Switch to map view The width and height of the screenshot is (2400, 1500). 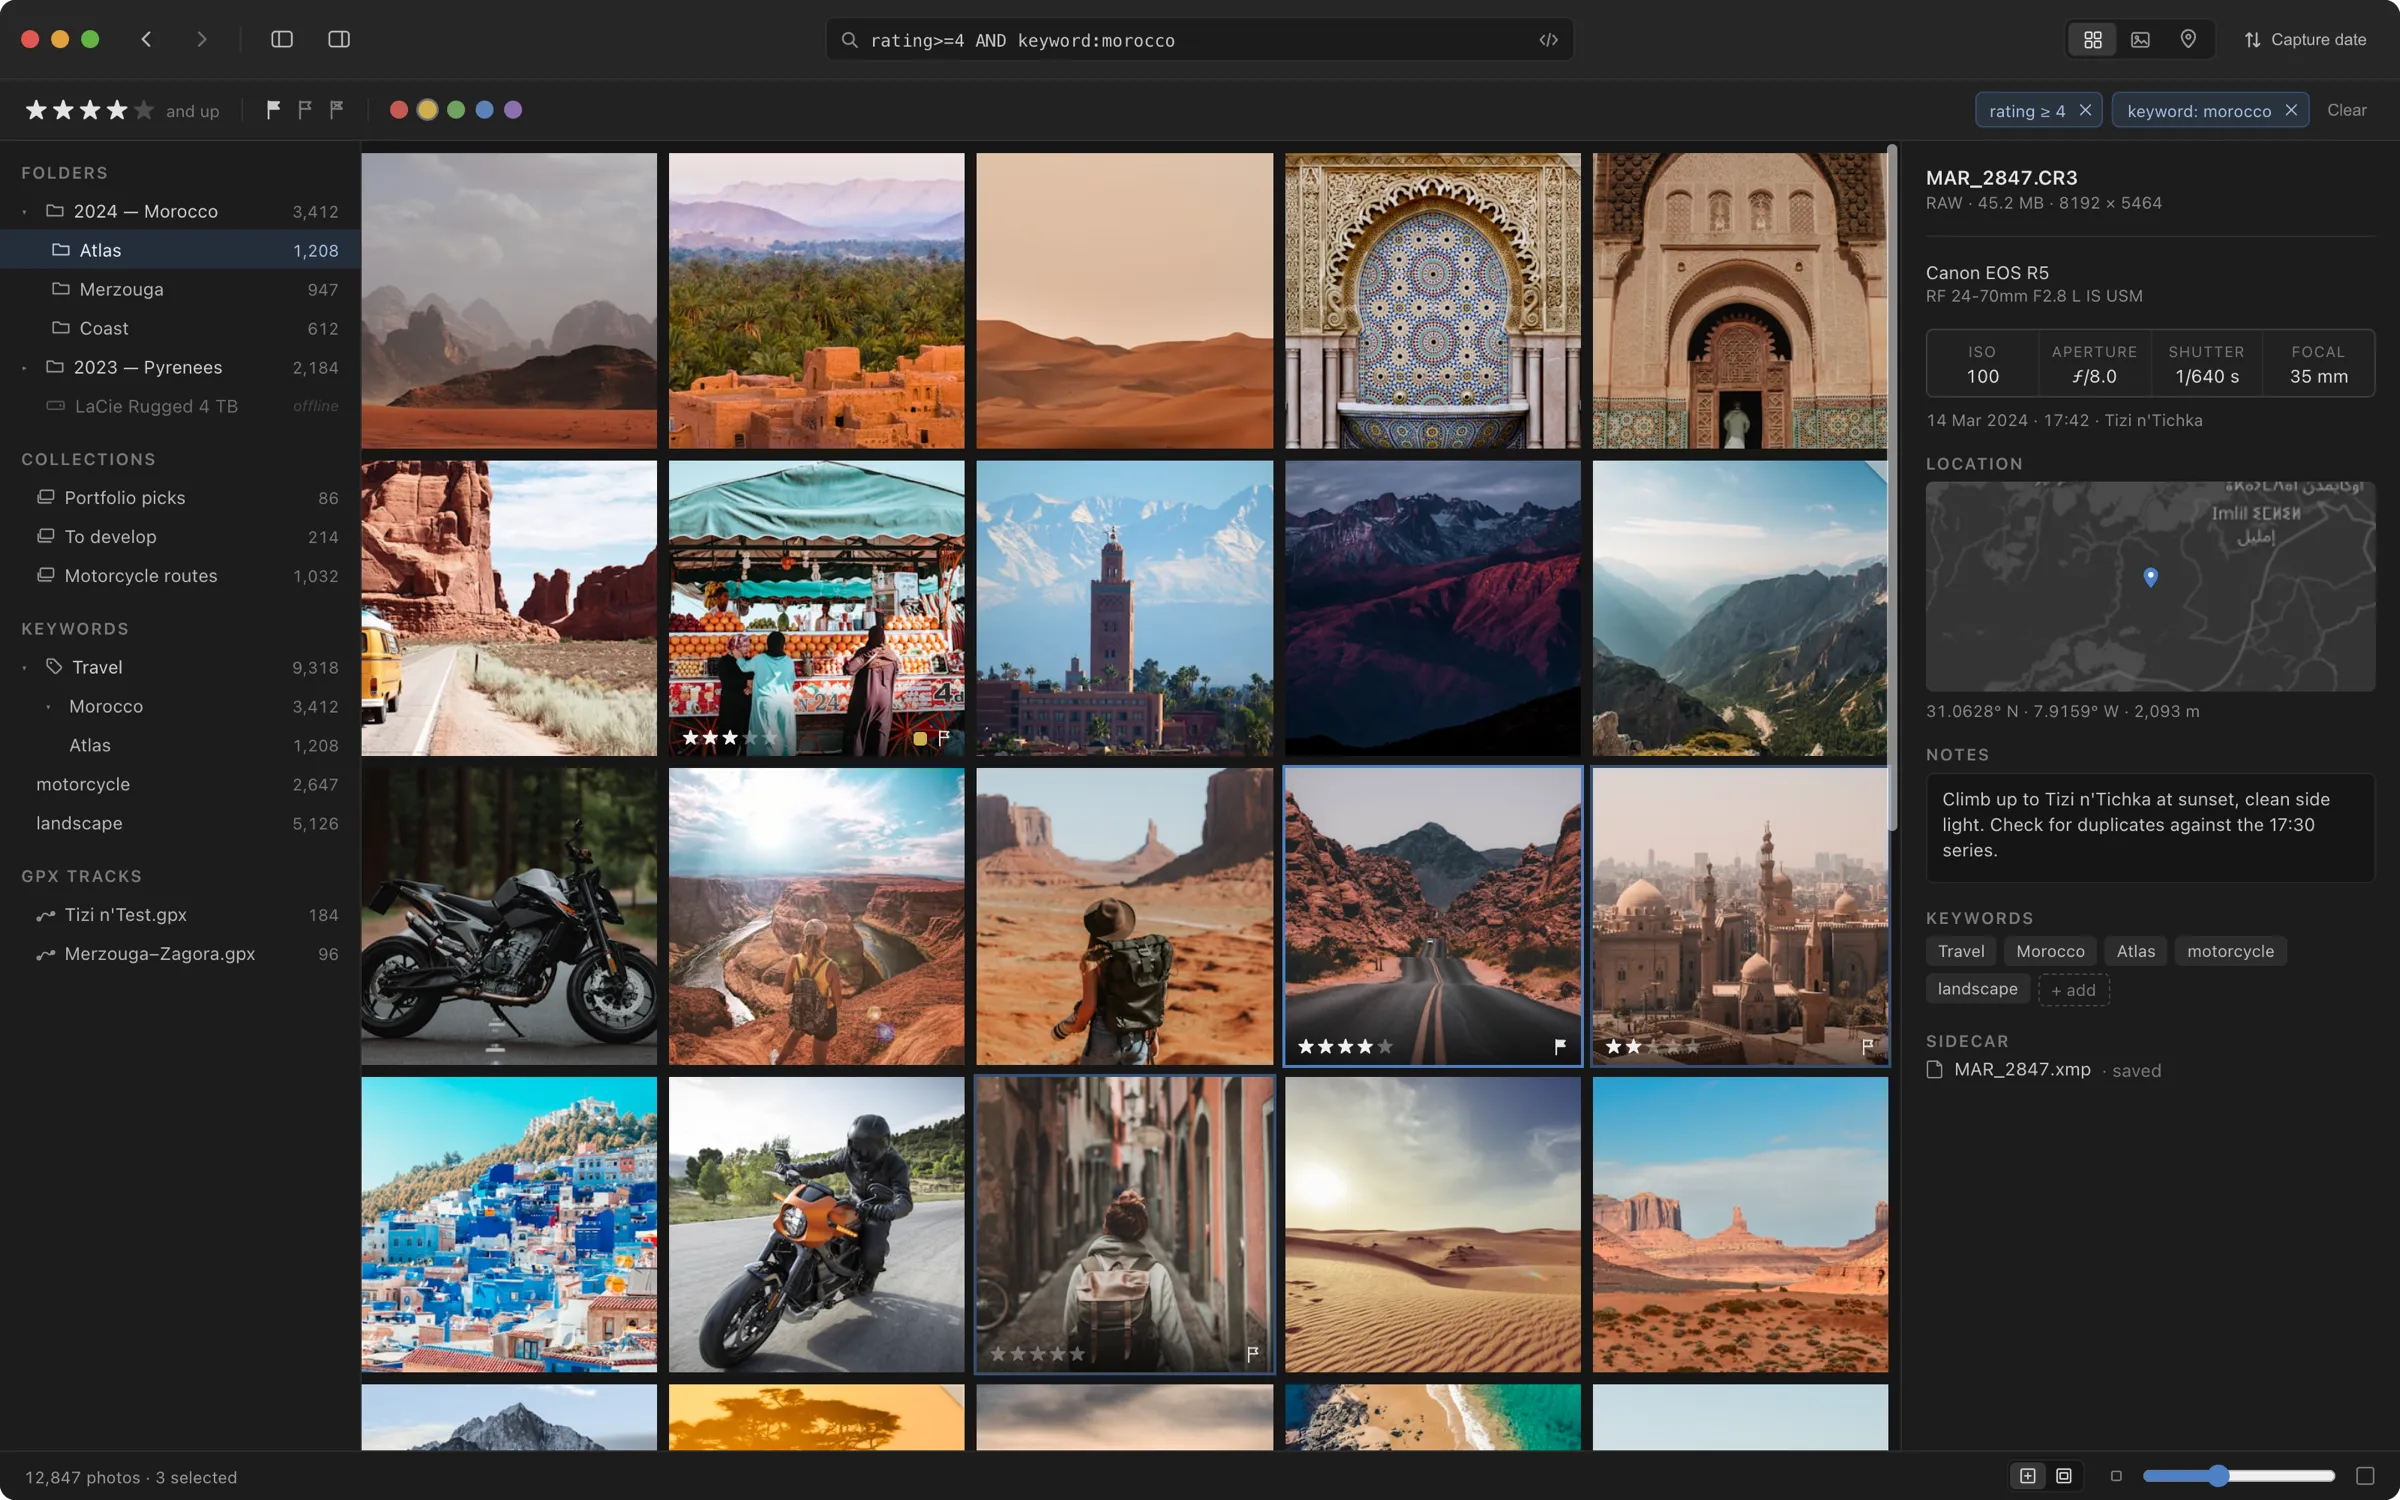2188,40
